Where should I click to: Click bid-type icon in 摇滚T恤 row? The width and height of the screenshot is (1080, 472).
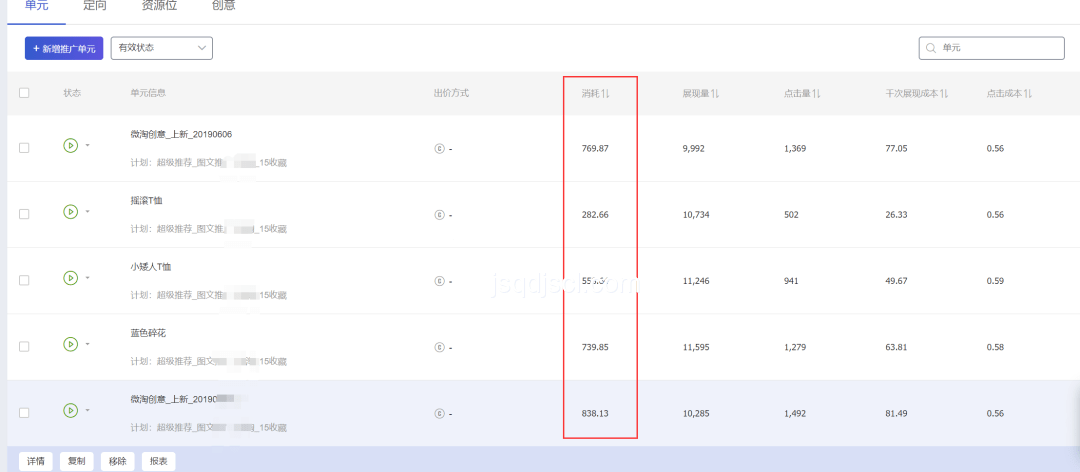tap(439, 215)
